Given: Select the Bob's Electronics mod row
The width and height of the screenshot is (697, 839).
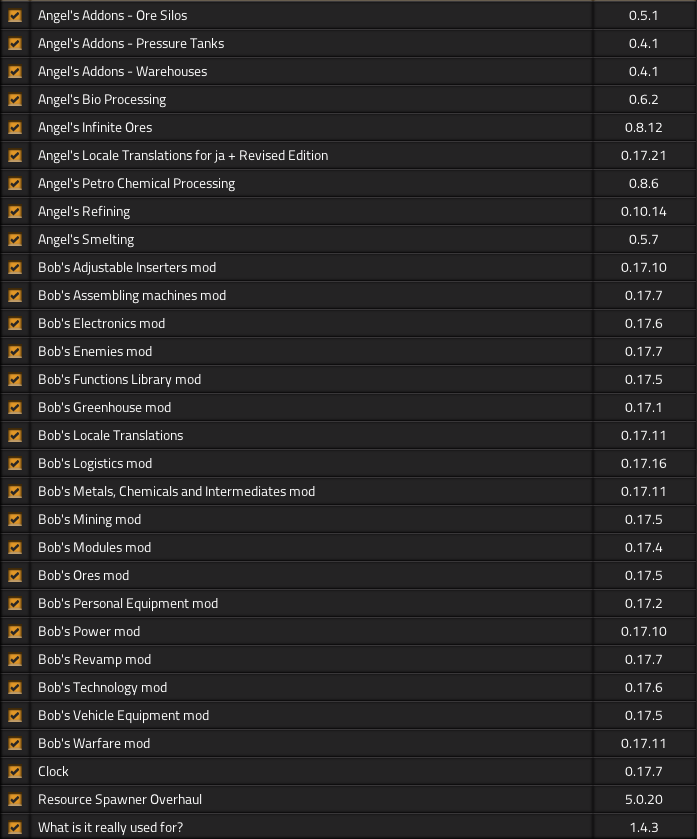Looking at the screenshot, I should click(101, 323).
